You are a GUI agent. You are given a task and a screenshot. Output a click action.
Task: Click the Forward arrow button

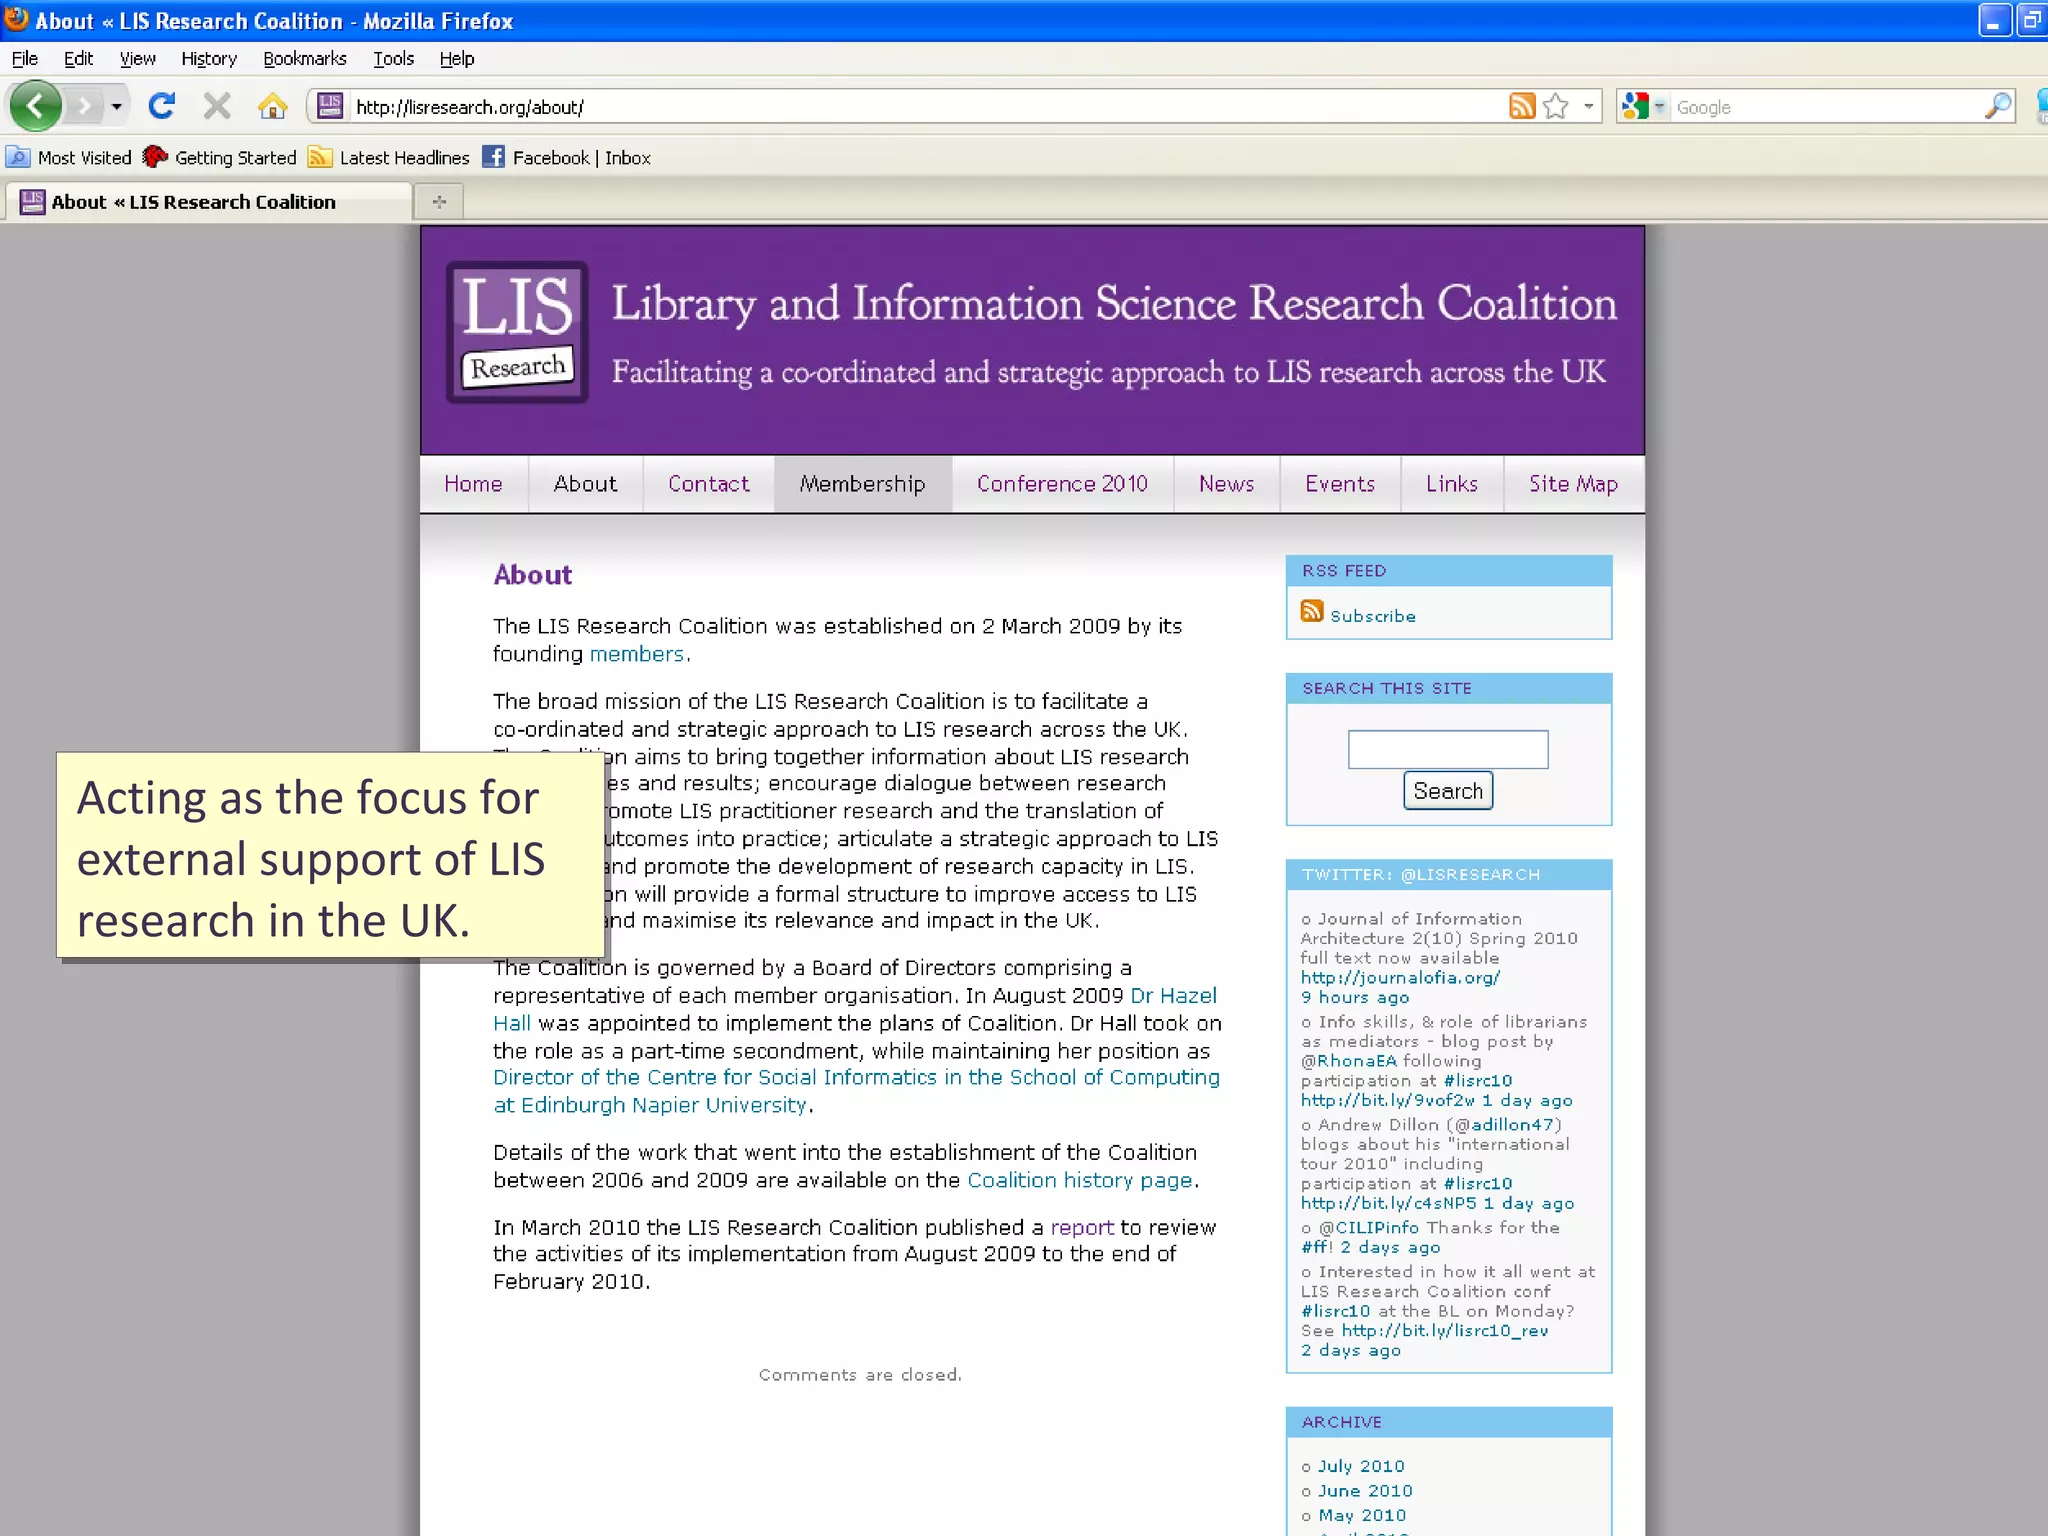tap(85, 106)
